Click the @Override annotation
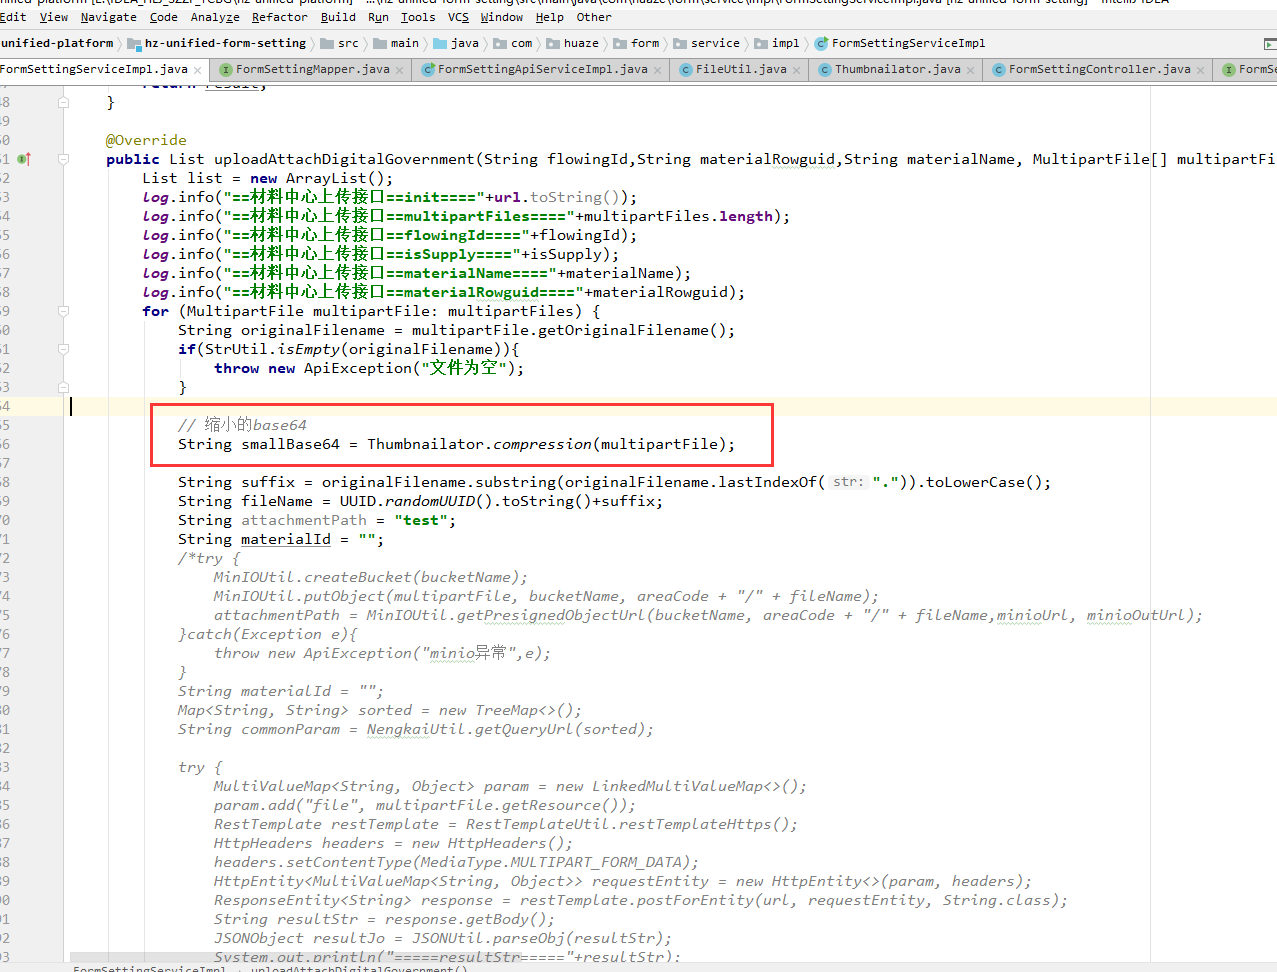 tap(146, 140)
